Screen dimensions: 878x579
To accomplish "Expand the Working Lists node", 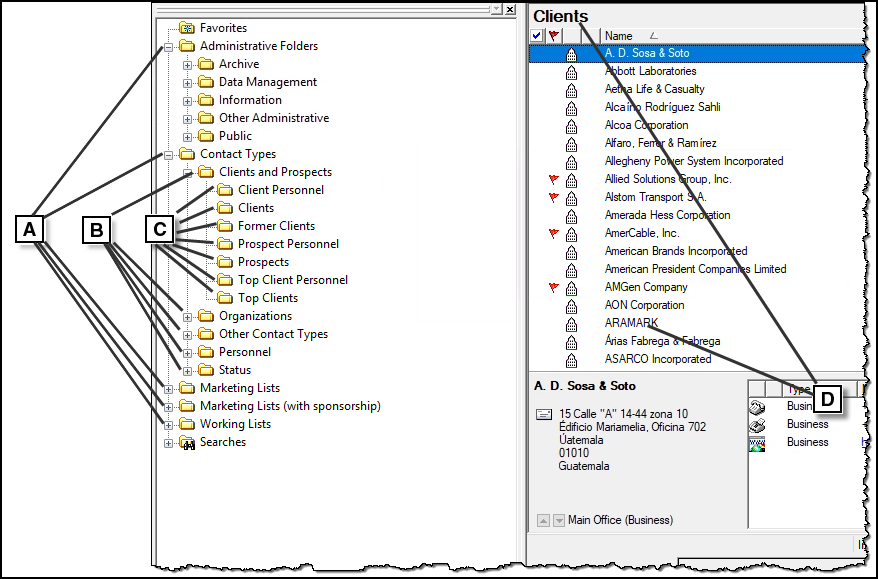I will [x=168, y=426].
